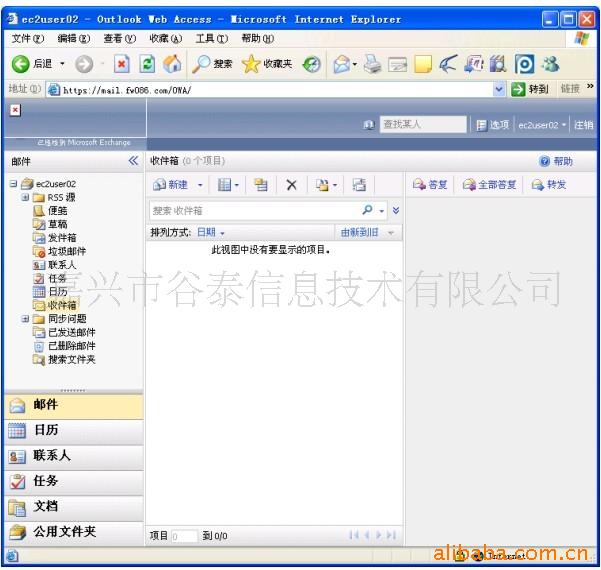Click the 新建 new message button
The image size is (601, 570).
pos(171,185)
